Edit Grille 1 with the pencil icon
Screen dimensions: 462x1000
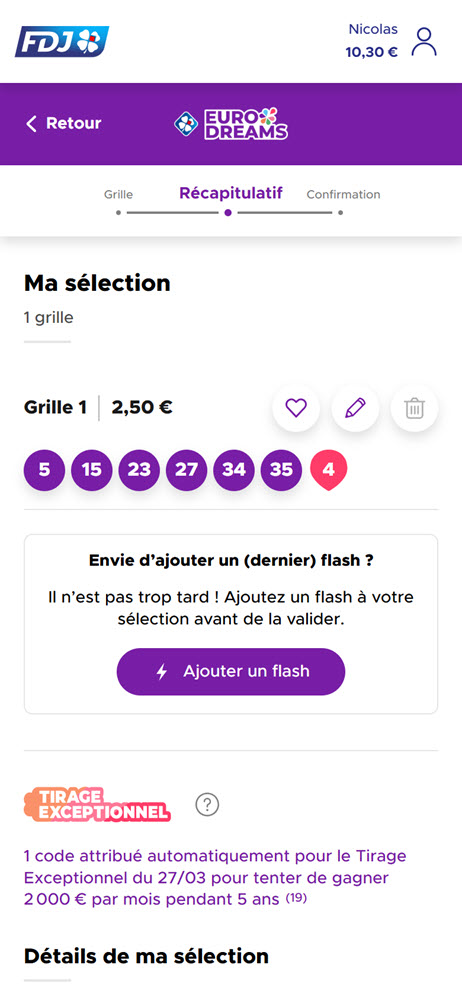(355, 408)
